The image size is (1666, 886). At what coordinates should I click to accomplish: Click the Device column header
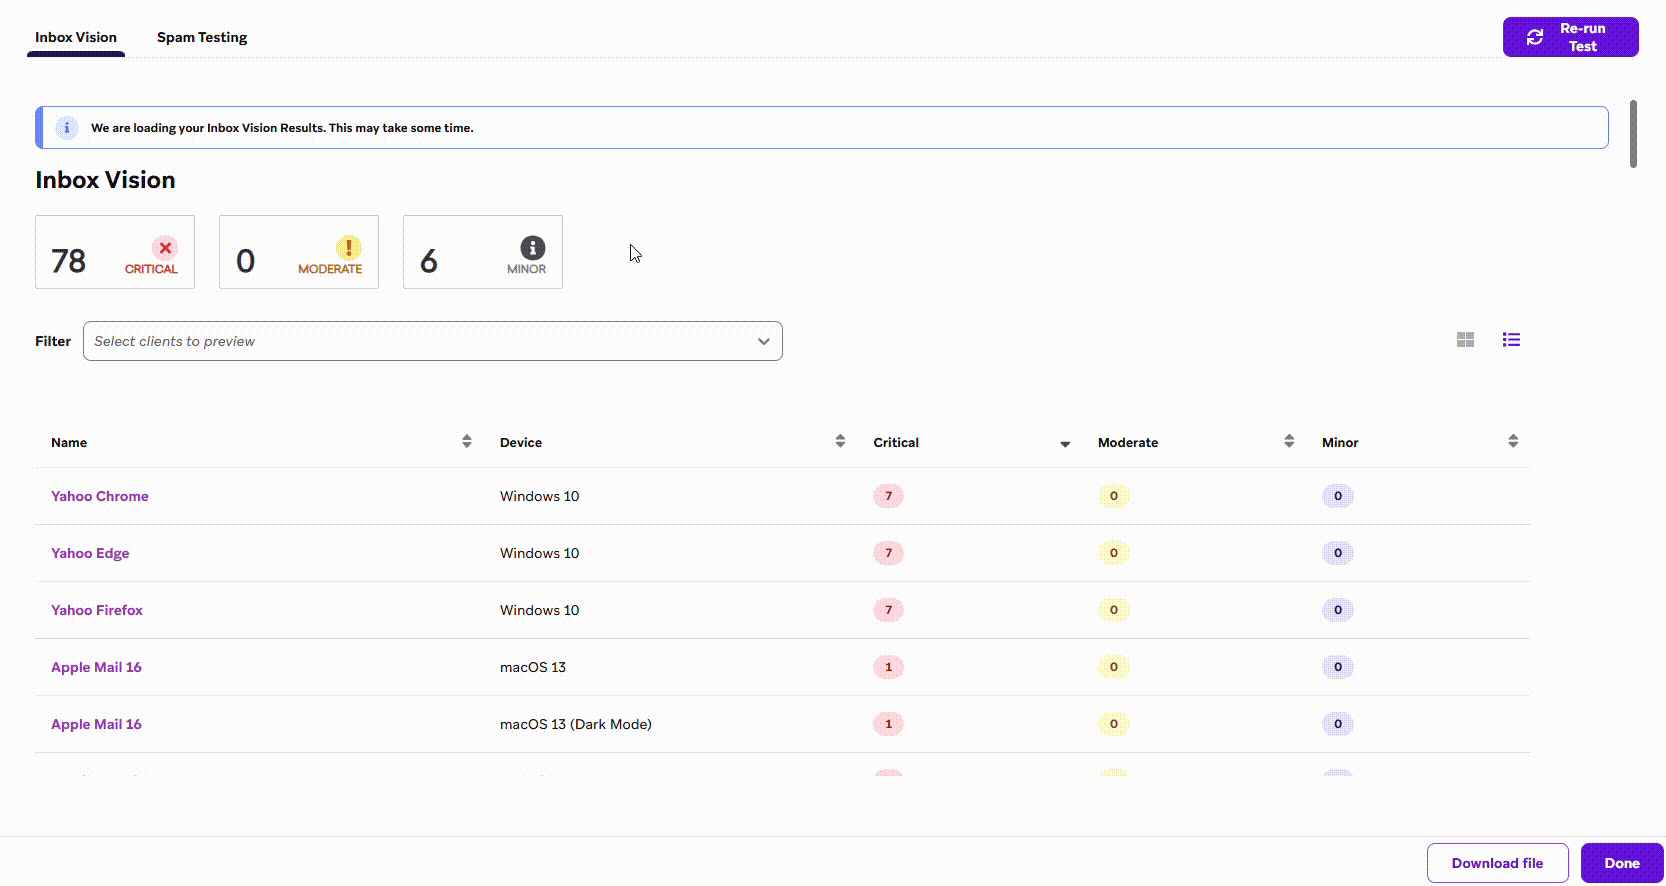(x=521, y=442)
